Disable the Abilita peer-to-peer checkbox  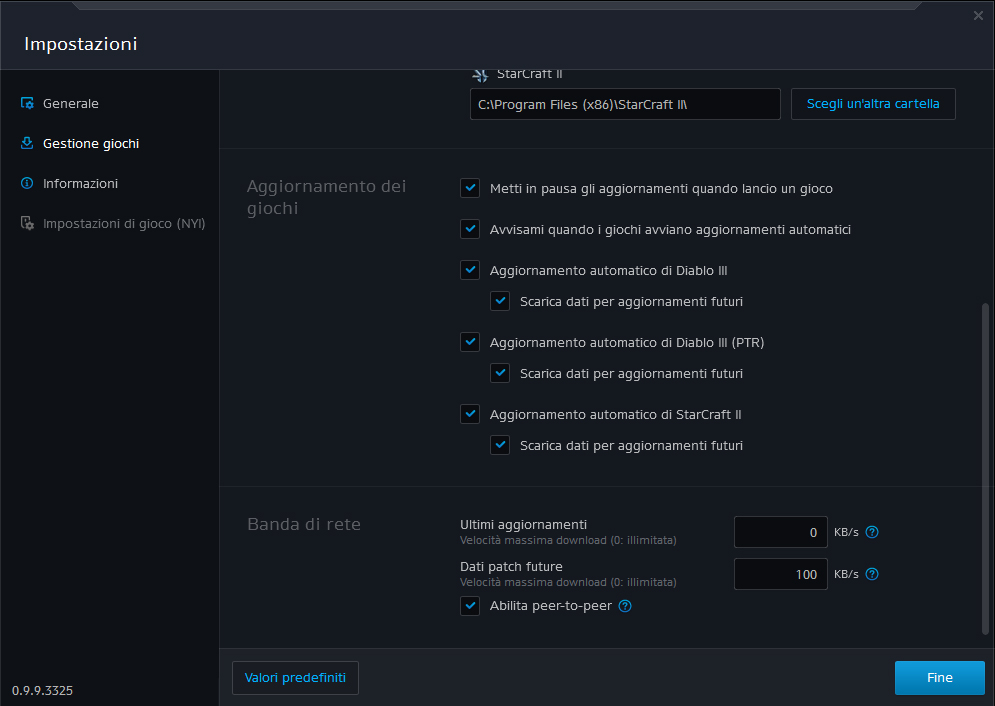(470, 606)
